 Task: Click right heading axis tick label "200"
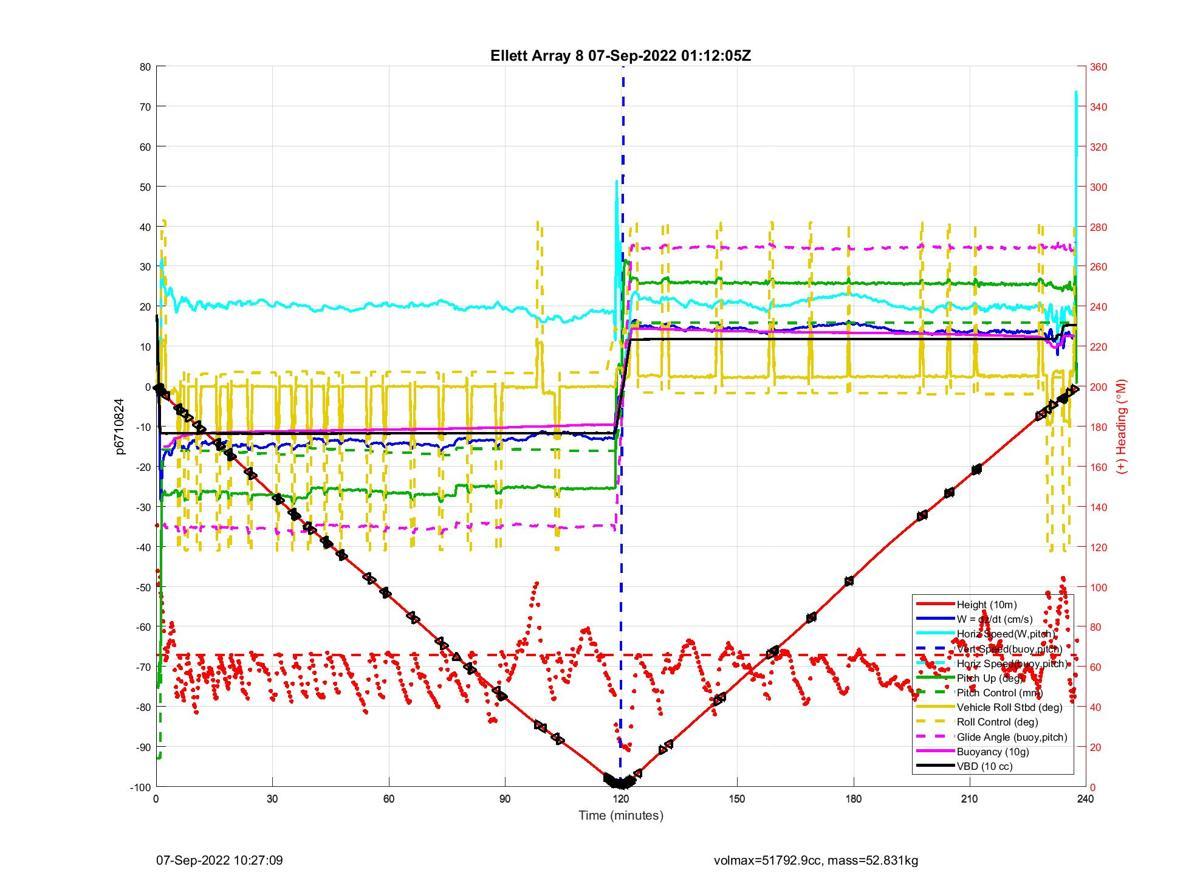click(1098, 387)
